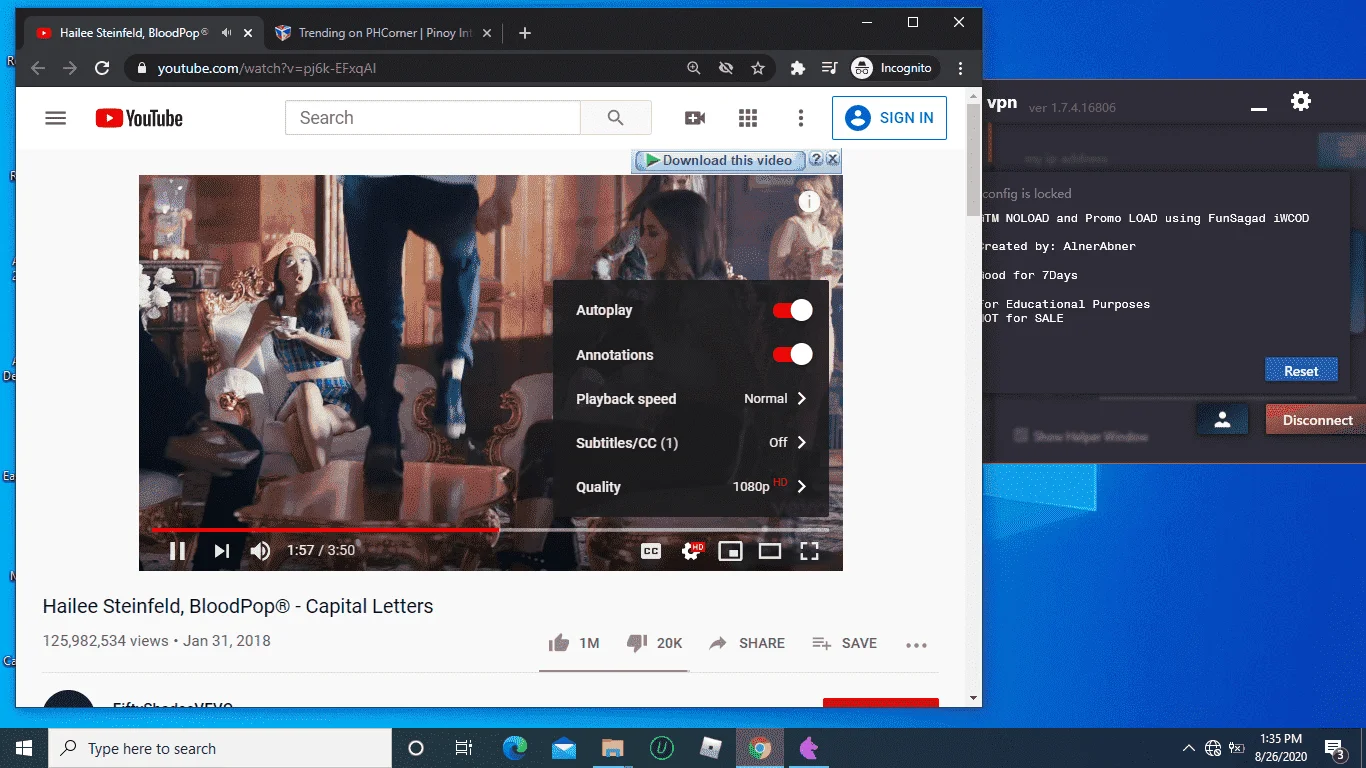Open Chrome media control icon
The image size is (1366, 768).
click(829, 68)
